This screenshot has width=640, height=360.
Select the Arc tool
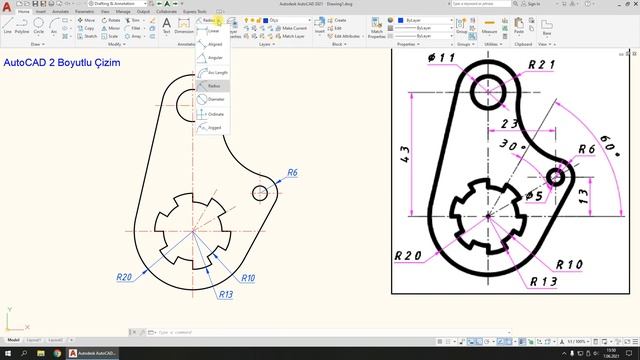pyautogui.click(x=54, y=25)
